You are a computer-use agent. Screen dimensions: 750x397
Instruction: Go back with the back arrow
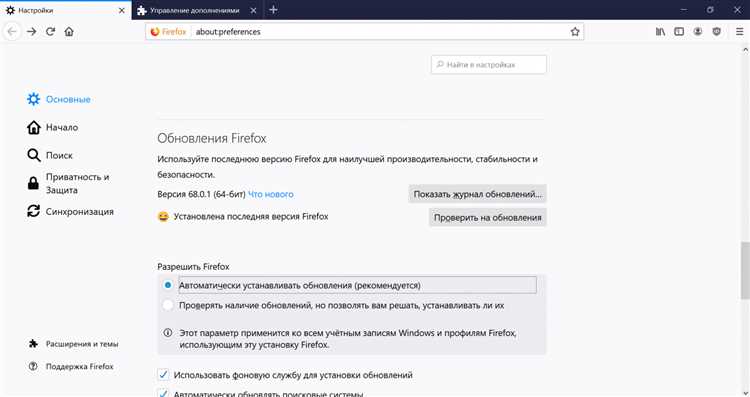pos(12,32)
